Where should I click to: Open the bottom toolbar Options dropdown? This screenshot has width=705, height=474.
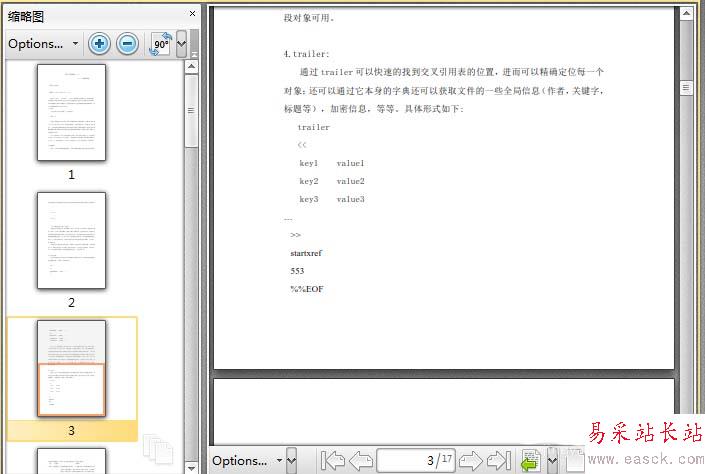(247, 461)
